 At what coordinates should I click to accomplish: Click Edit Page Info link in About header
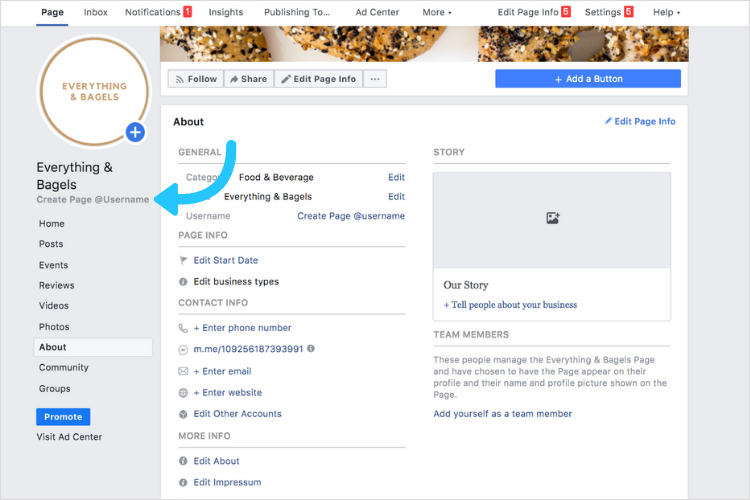640,122
